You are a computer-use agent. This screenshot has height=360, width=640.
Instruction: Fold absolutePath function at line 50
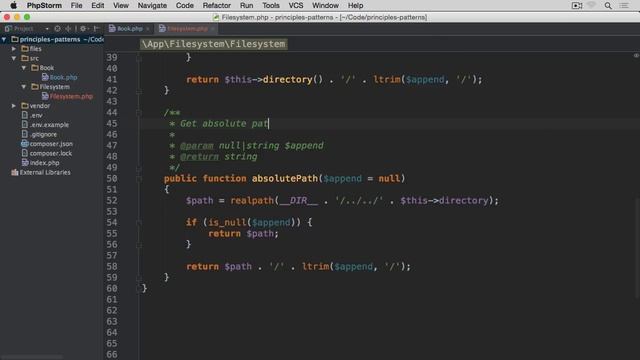(x=139, y=178)
